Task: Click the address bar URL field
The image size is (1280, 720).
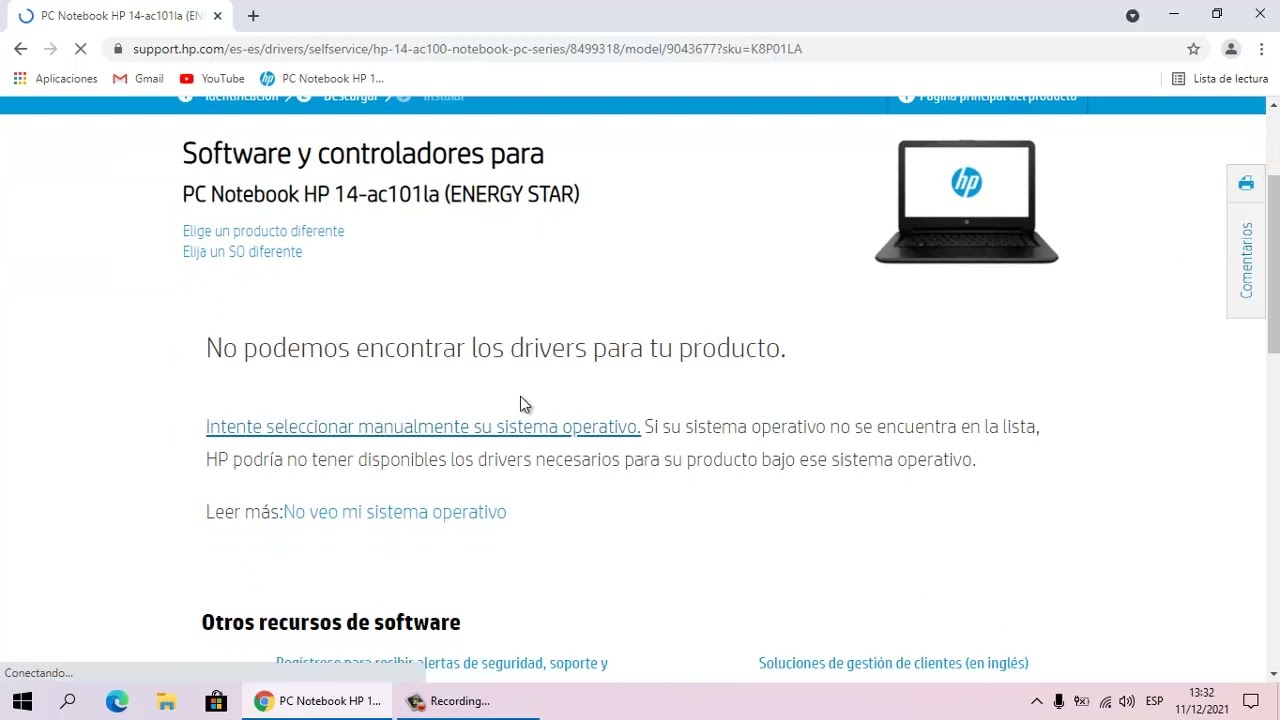Action: 640,48
